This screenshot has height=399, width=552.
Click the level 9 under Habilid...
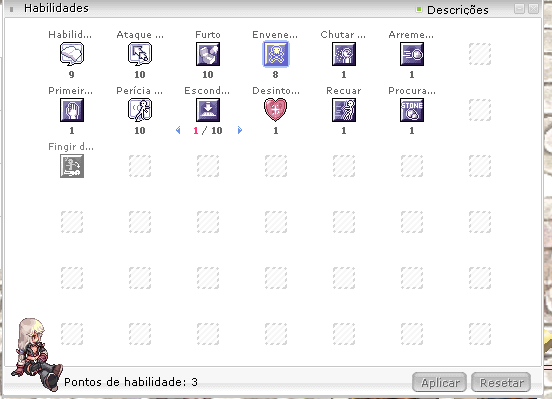[x=72, y=75]
